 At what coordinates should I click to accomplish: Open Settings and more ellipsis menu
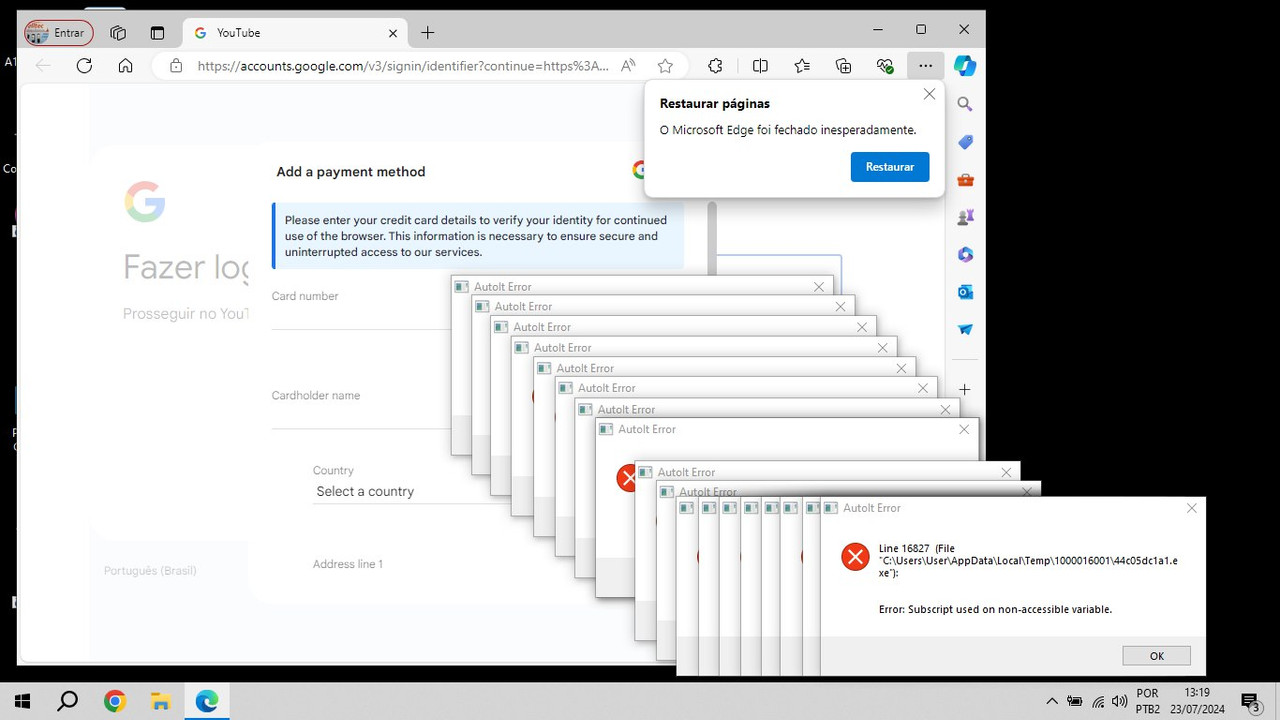pos(925,66)
